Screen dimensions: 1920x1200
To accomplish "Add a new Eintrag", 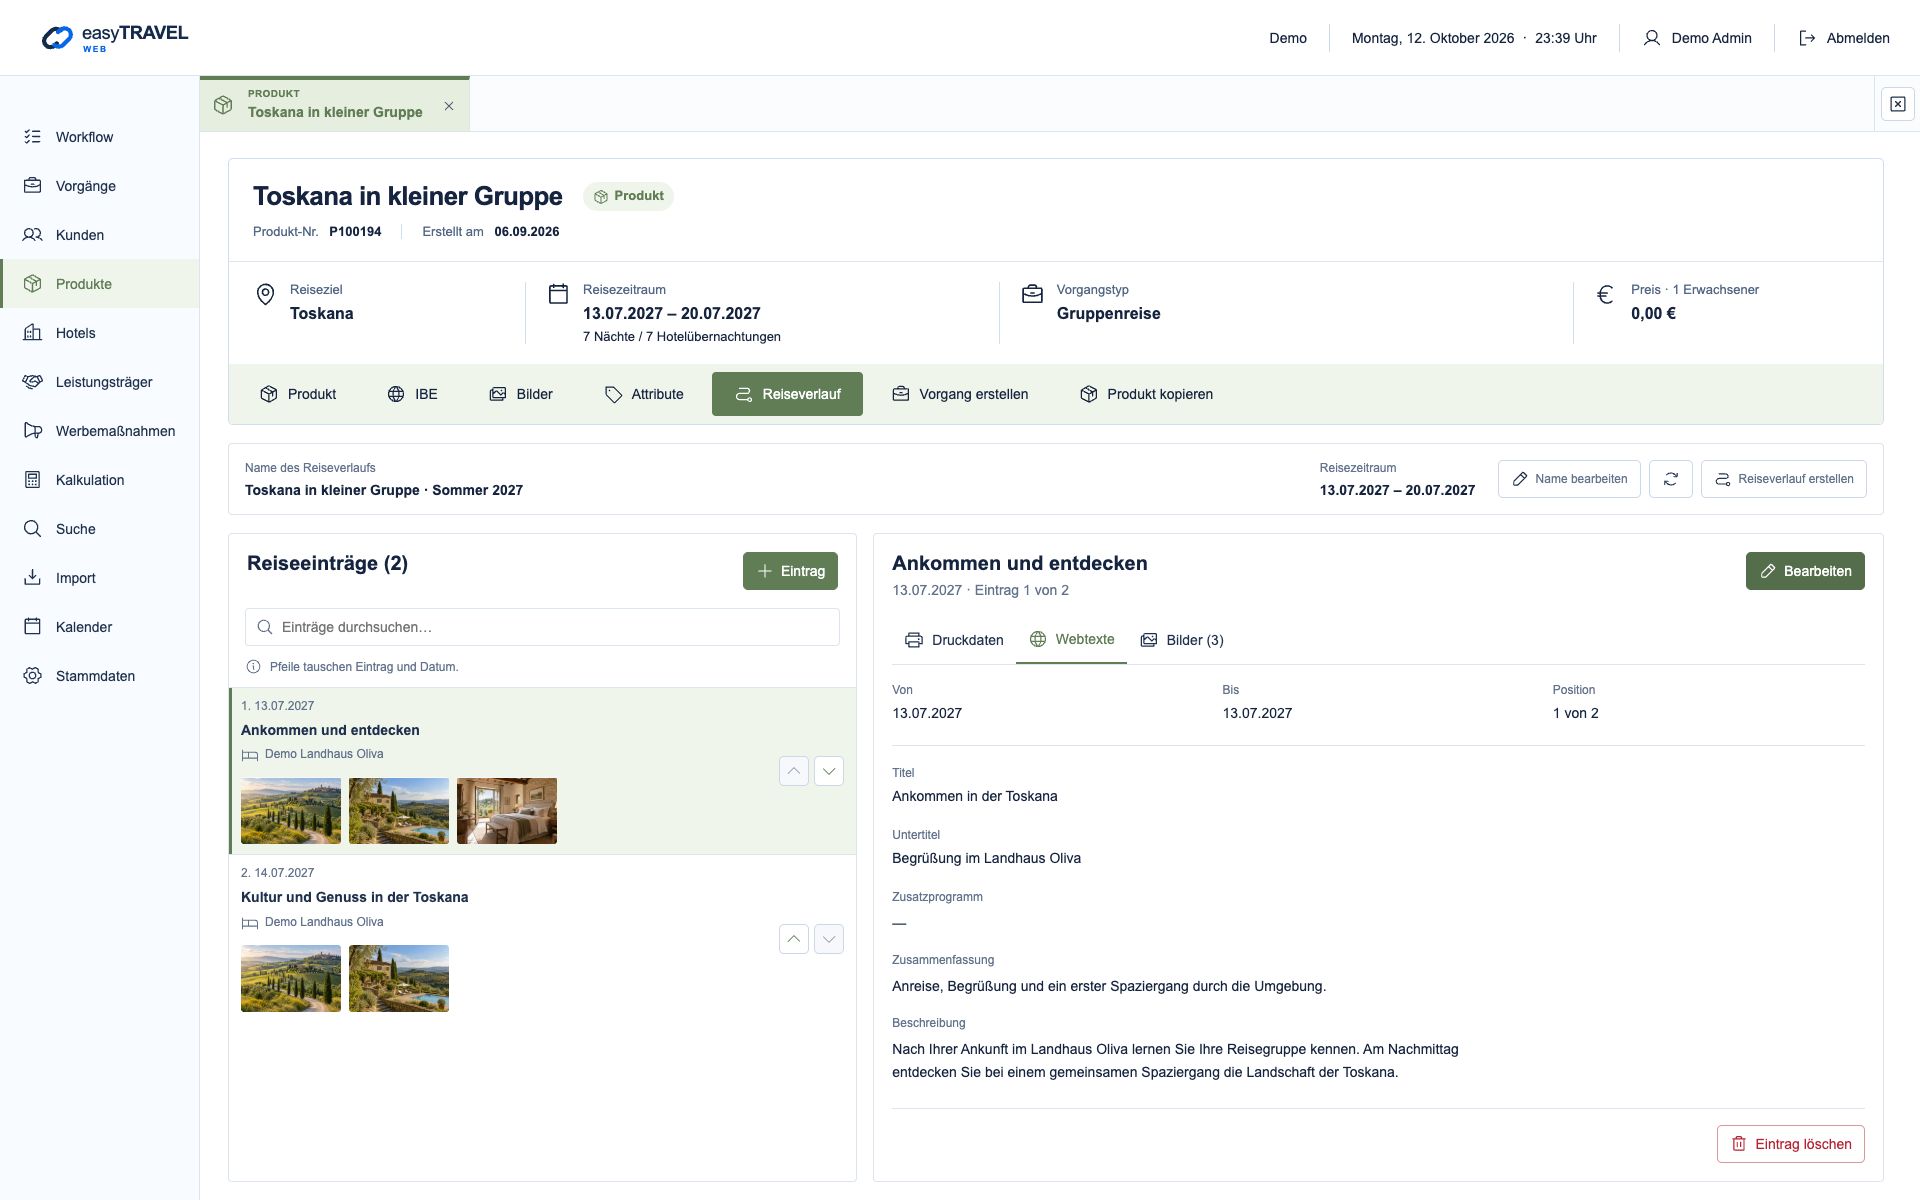I will (790, 571).
